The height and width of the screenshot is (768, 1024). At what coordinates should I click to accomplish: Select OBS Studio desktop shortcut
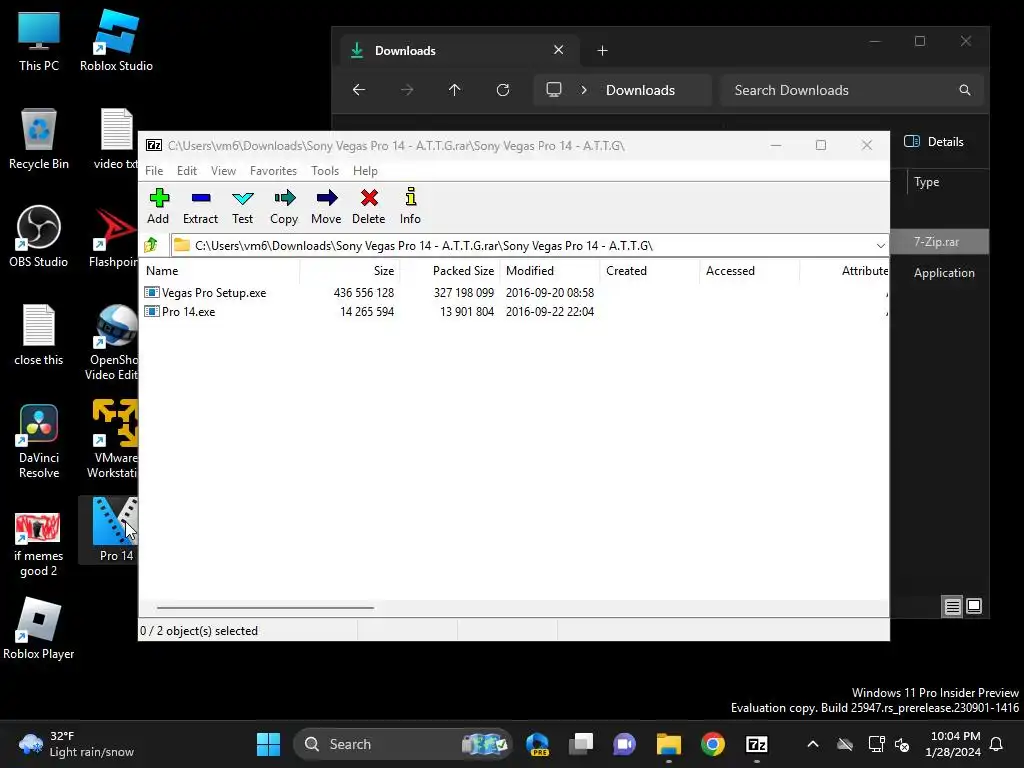click(39, 236)
